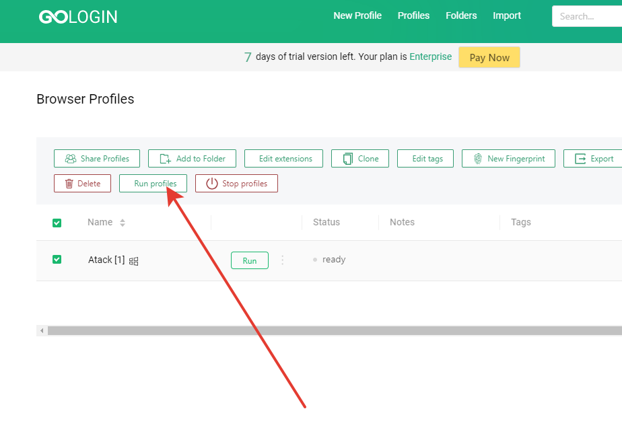Delete the selected profiles
This screenshot has height=422, width=624.
pyautogui.click(x=82, y=184)
